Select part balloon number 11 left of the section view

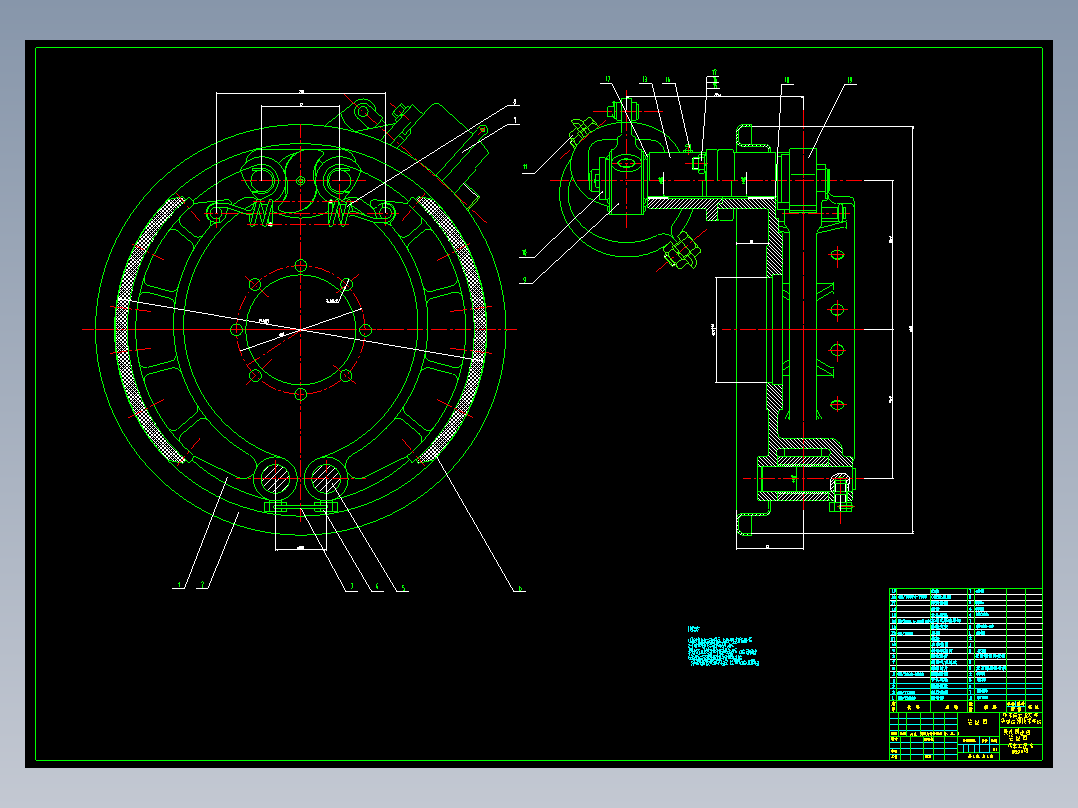pyautogui.click(x=526, y=167)
